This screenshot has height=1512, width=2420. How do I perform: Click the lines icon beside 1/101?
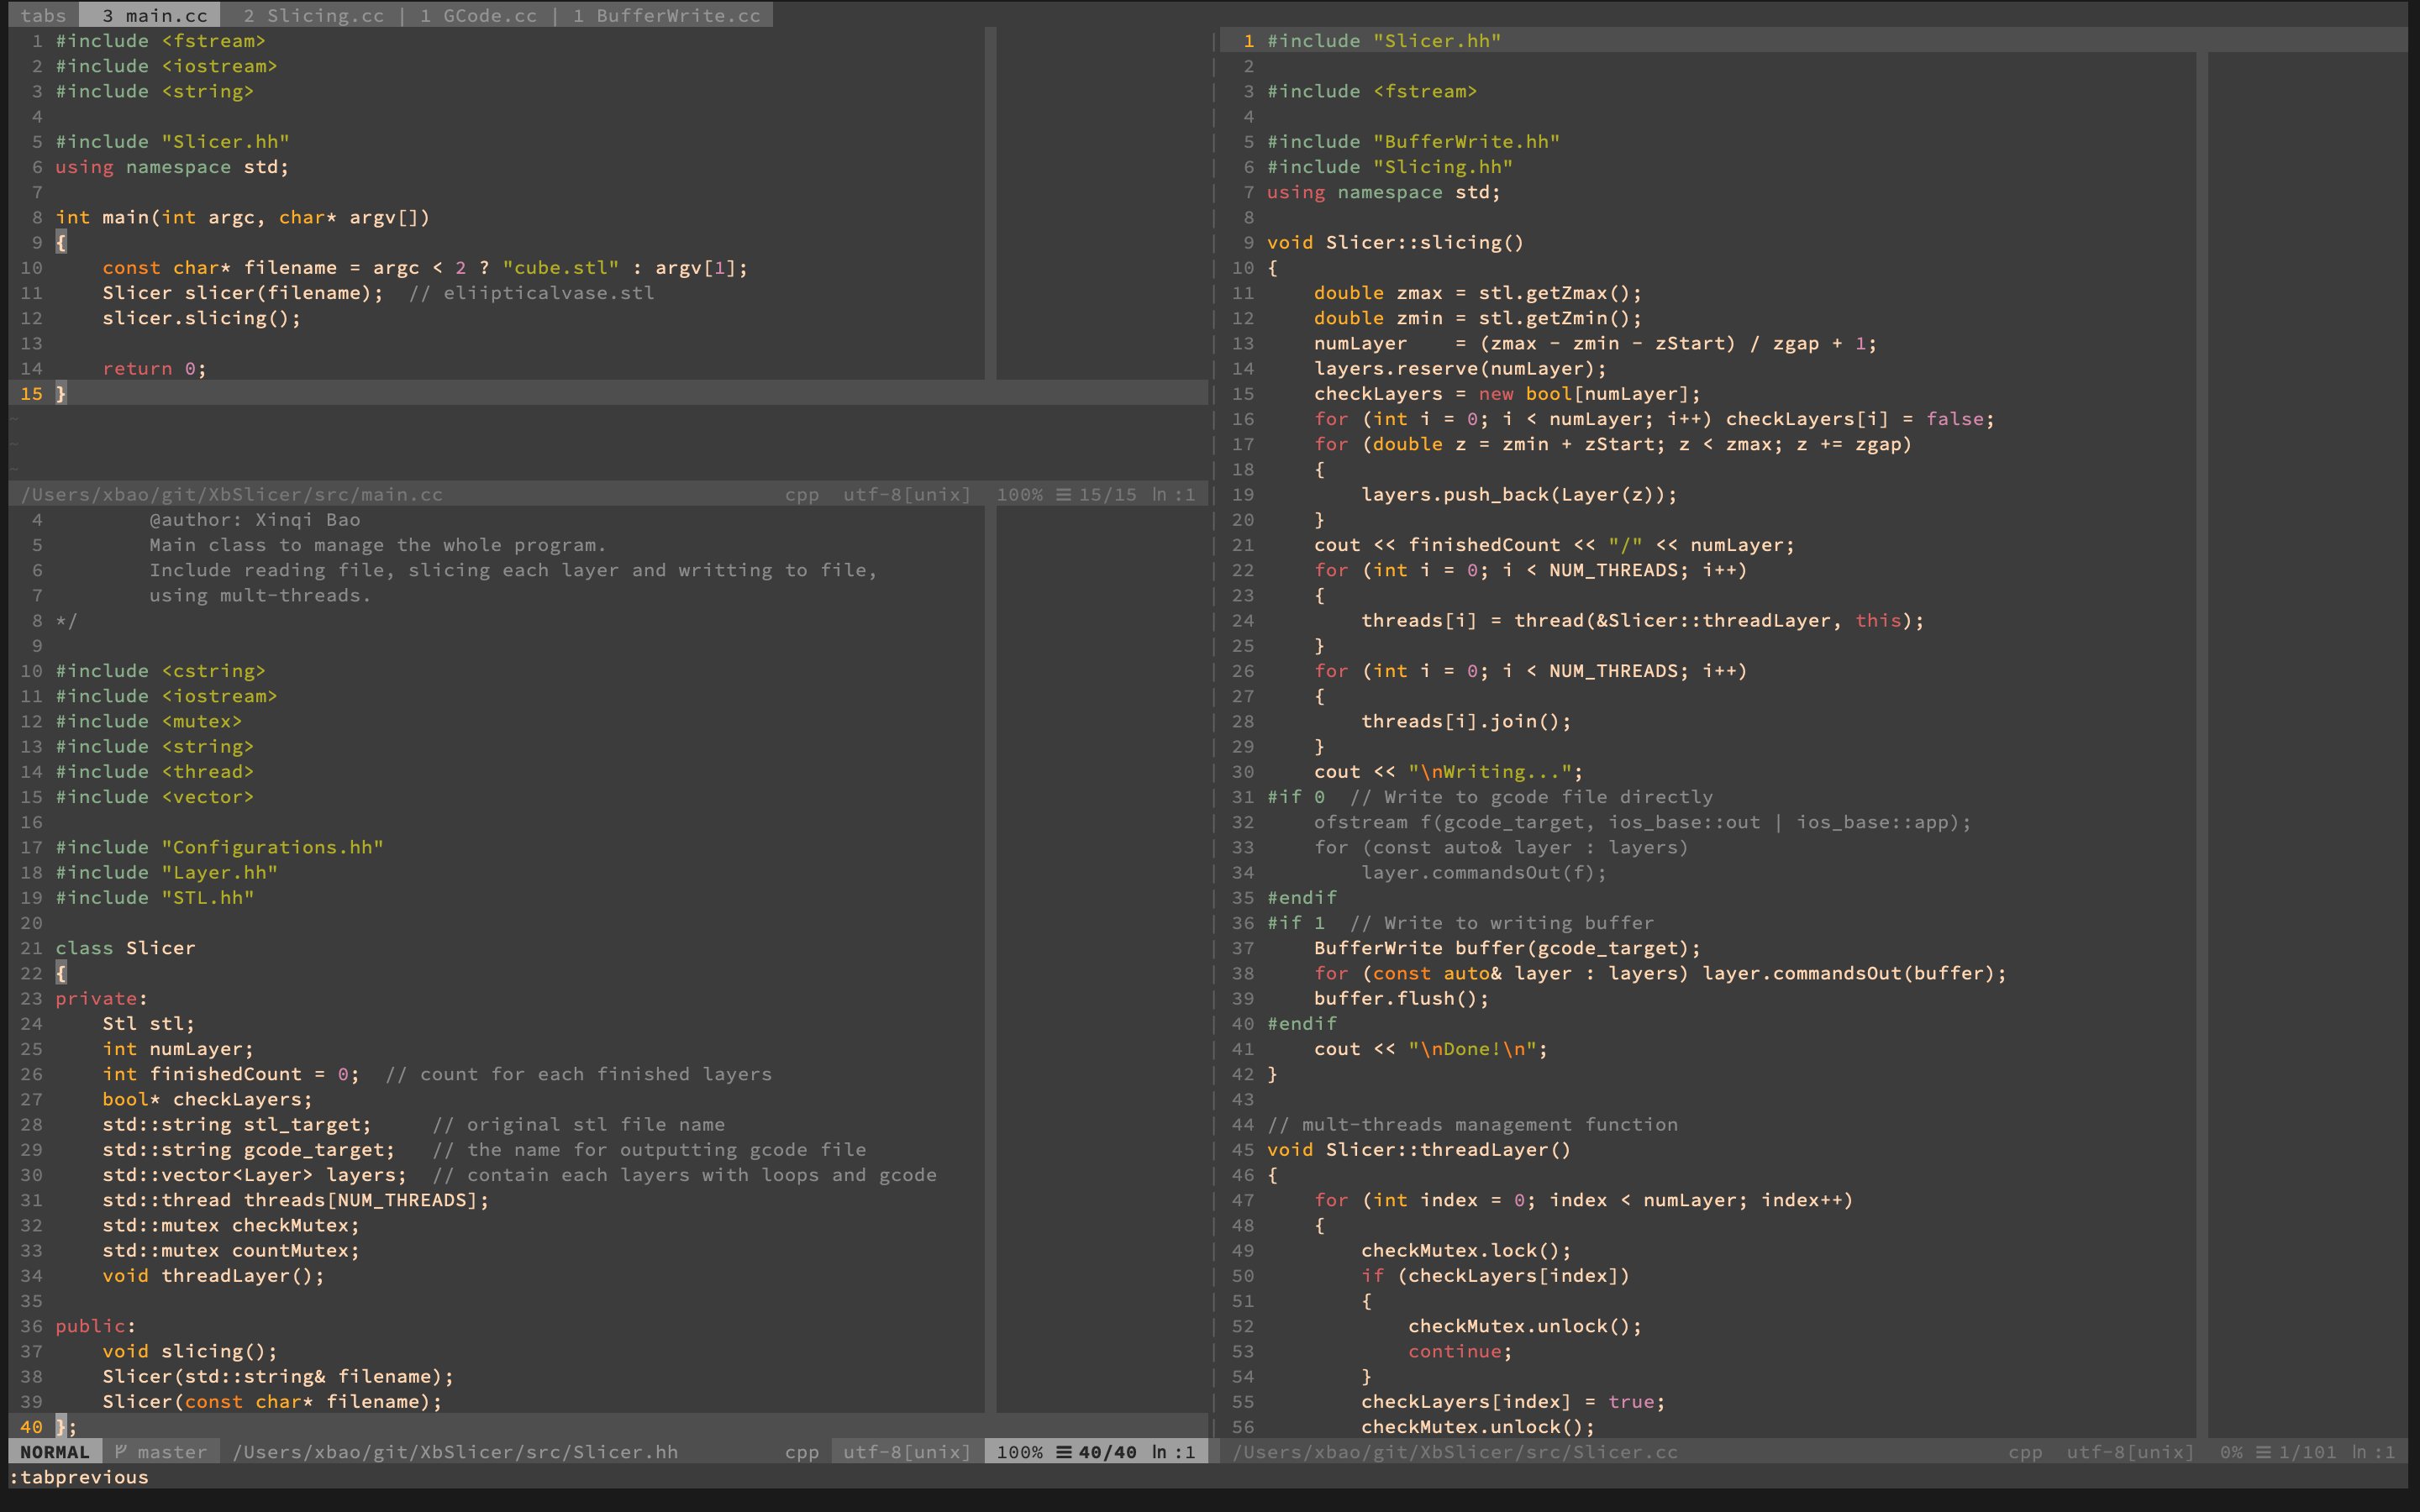point(2263,1451)
